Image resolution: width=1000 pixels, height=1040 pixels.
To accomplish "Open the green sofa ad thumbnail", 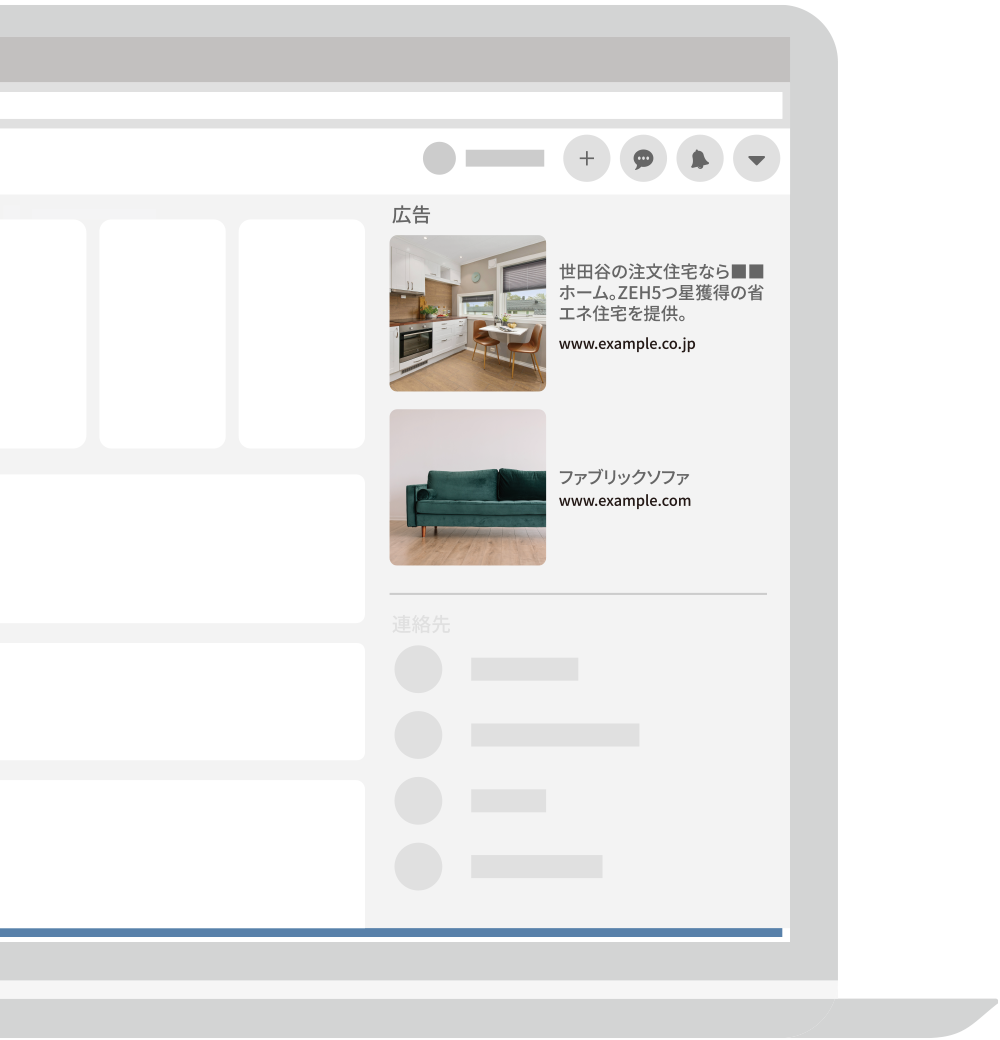I will coord(468,488).
